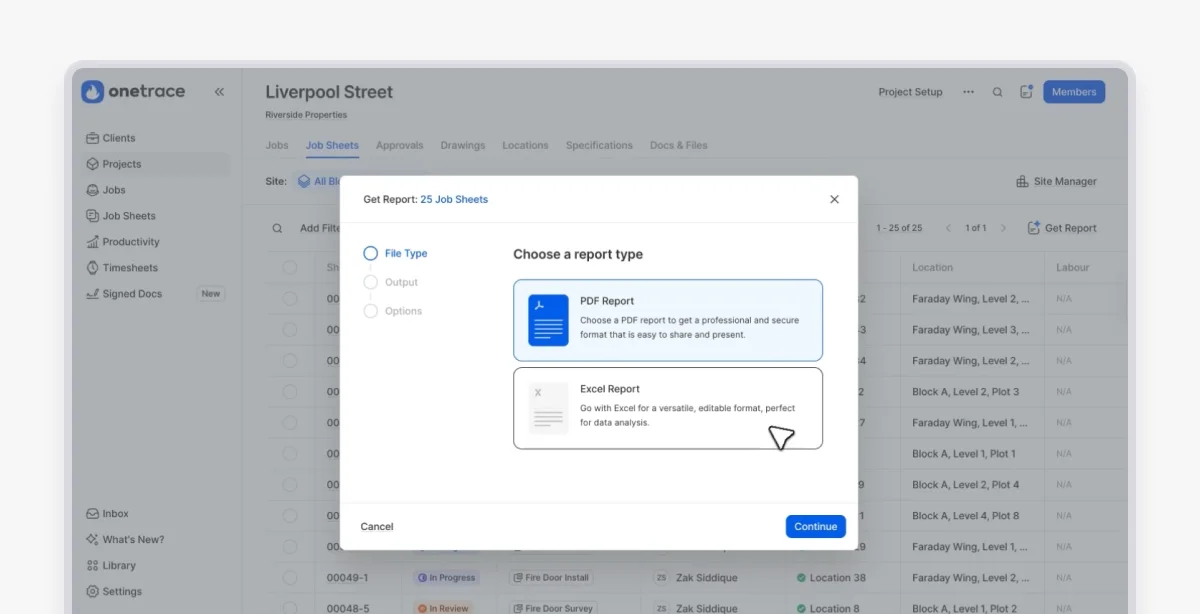Click the Get Report icon above the table
The width and height of the screenshot is (1200, 614).
click(1062, 227)
